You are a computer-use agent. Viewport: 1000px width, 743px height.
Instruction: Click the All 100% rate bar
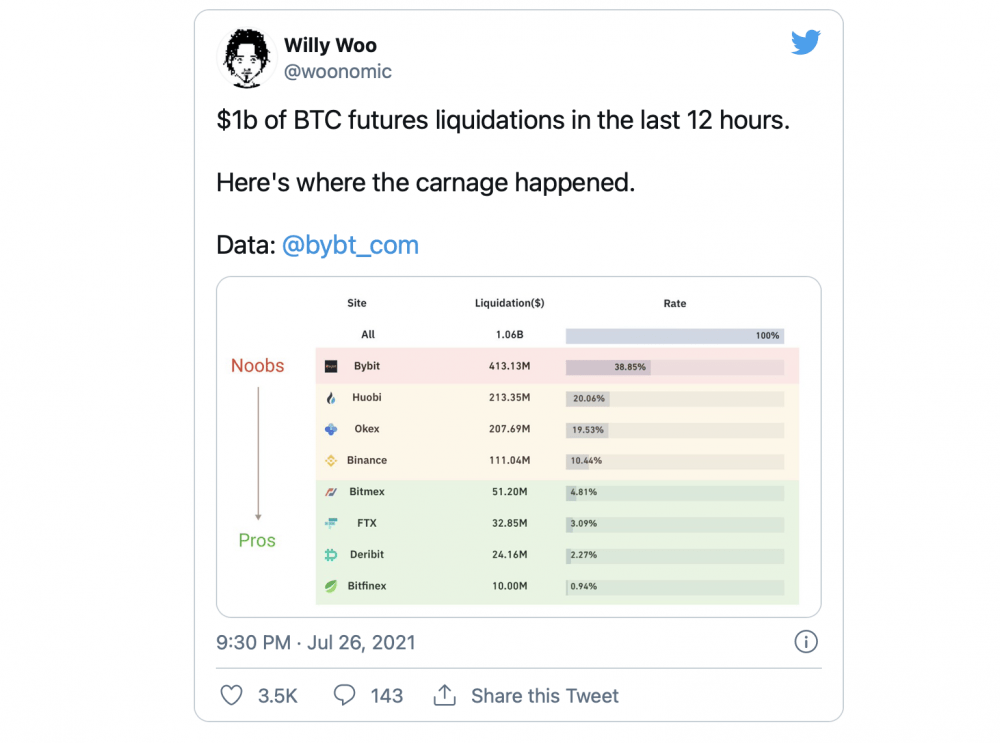(x=675, y=335)
